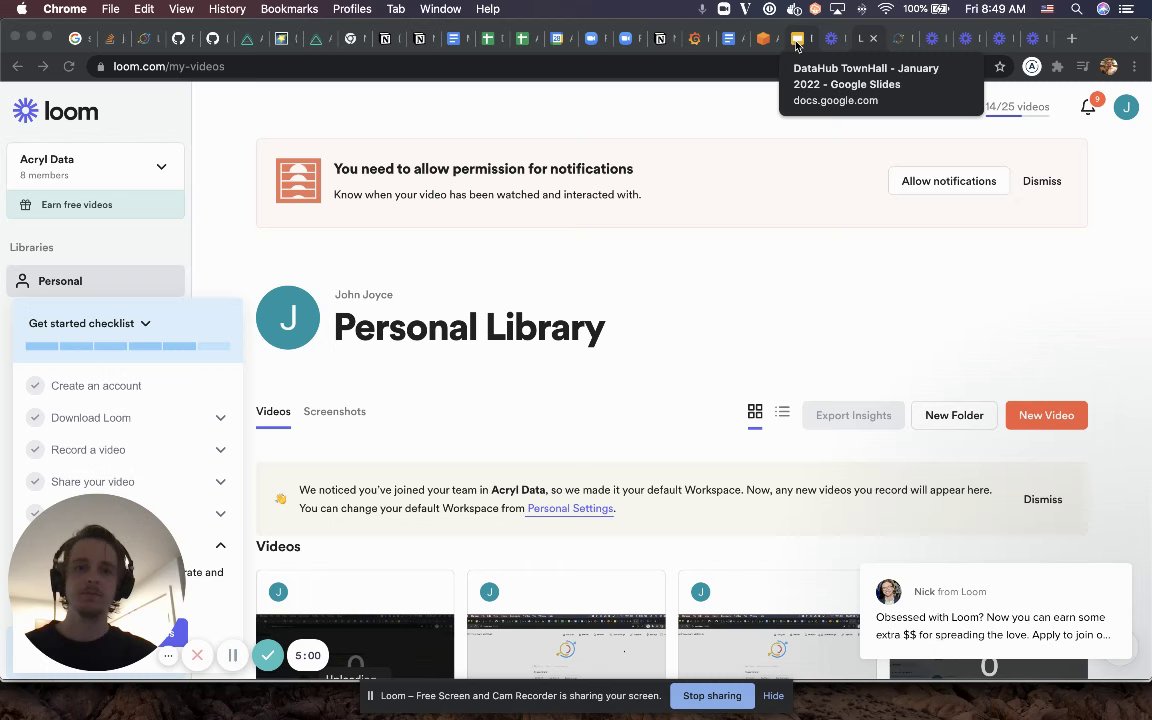
Task: Collapse the Get started checklist
Action: click(x=145, y=323)
